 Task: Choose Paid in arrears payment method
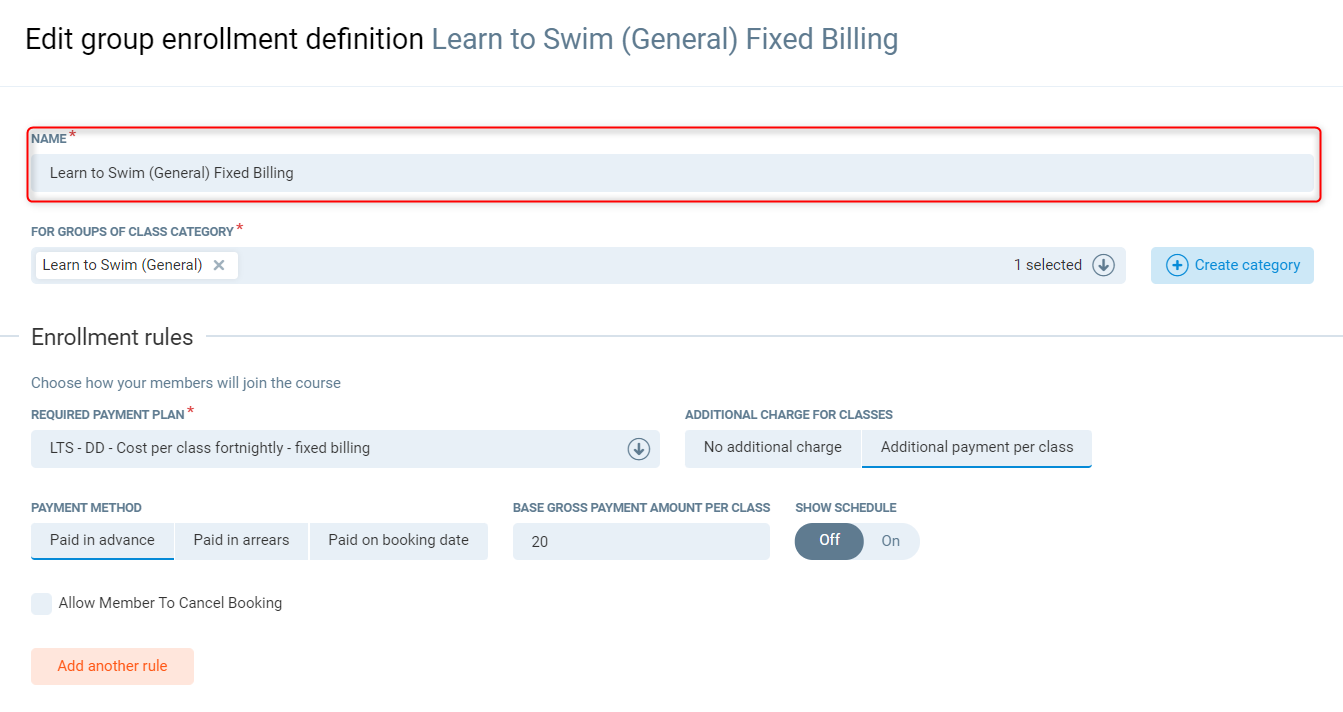coord(241,541)
